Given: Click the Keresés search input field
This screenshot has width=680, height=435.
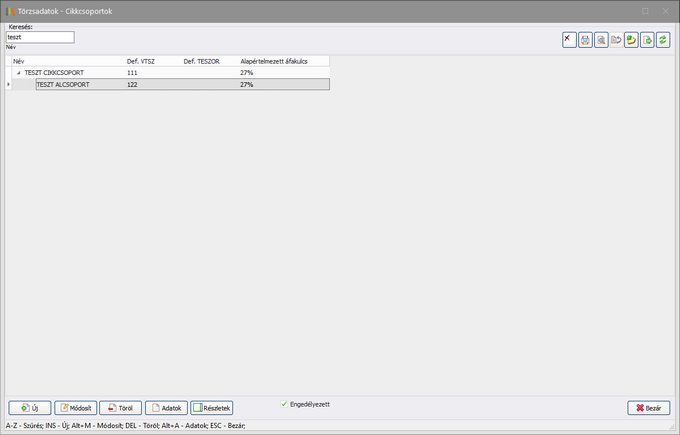Looking at the screenshot, I should point(40,37).
